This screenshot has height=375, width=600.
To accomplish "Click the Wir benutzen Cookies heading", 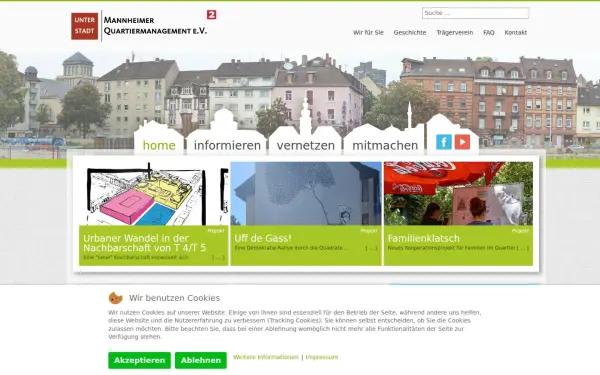I will (x=174, y=298).
